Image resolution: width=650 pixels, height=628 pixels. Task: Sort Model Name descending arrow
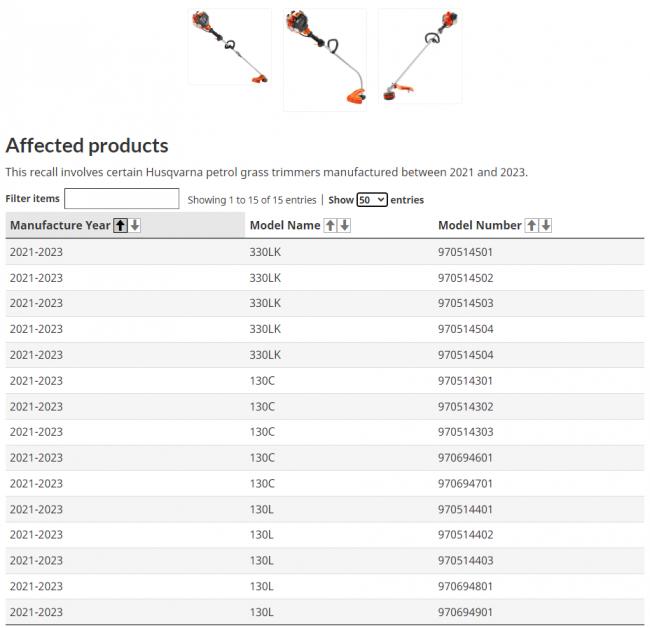coord(344,225)
